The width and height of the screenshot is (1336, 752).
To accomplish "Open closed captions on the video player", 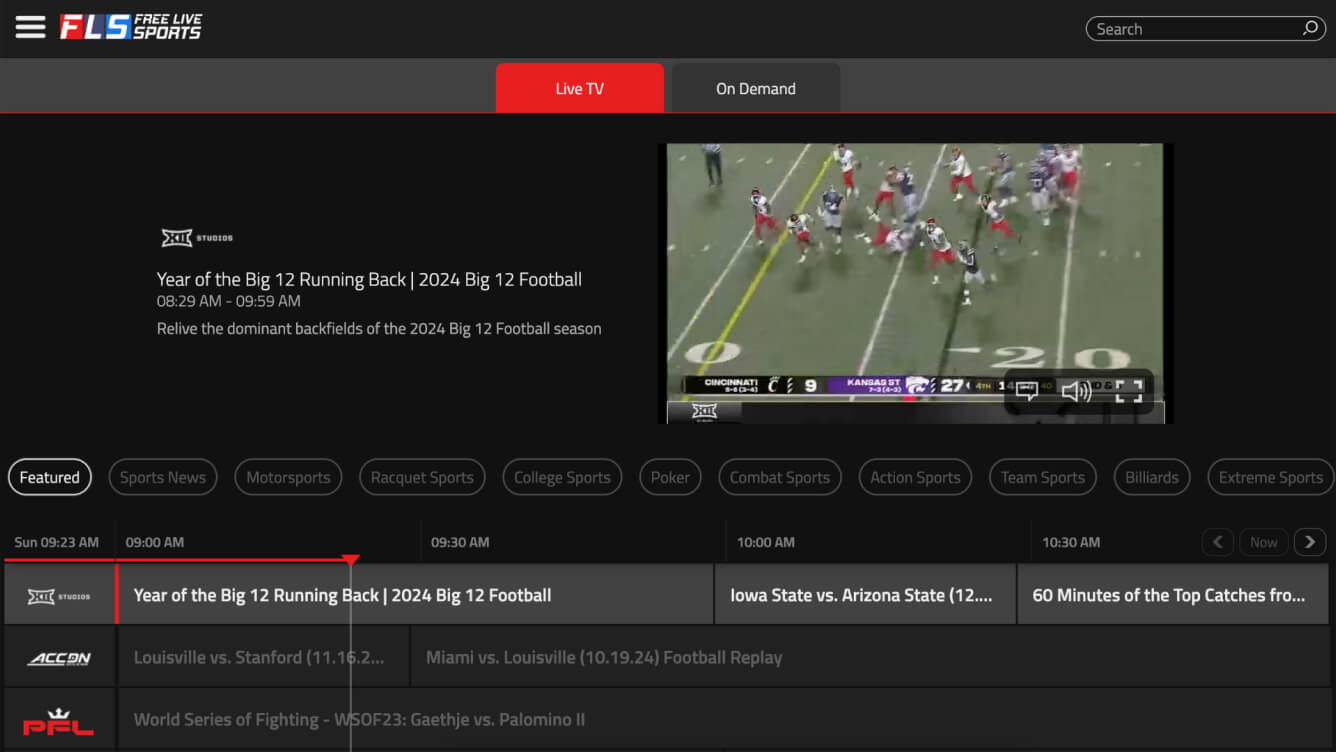I will click(x=1029, y=391).
